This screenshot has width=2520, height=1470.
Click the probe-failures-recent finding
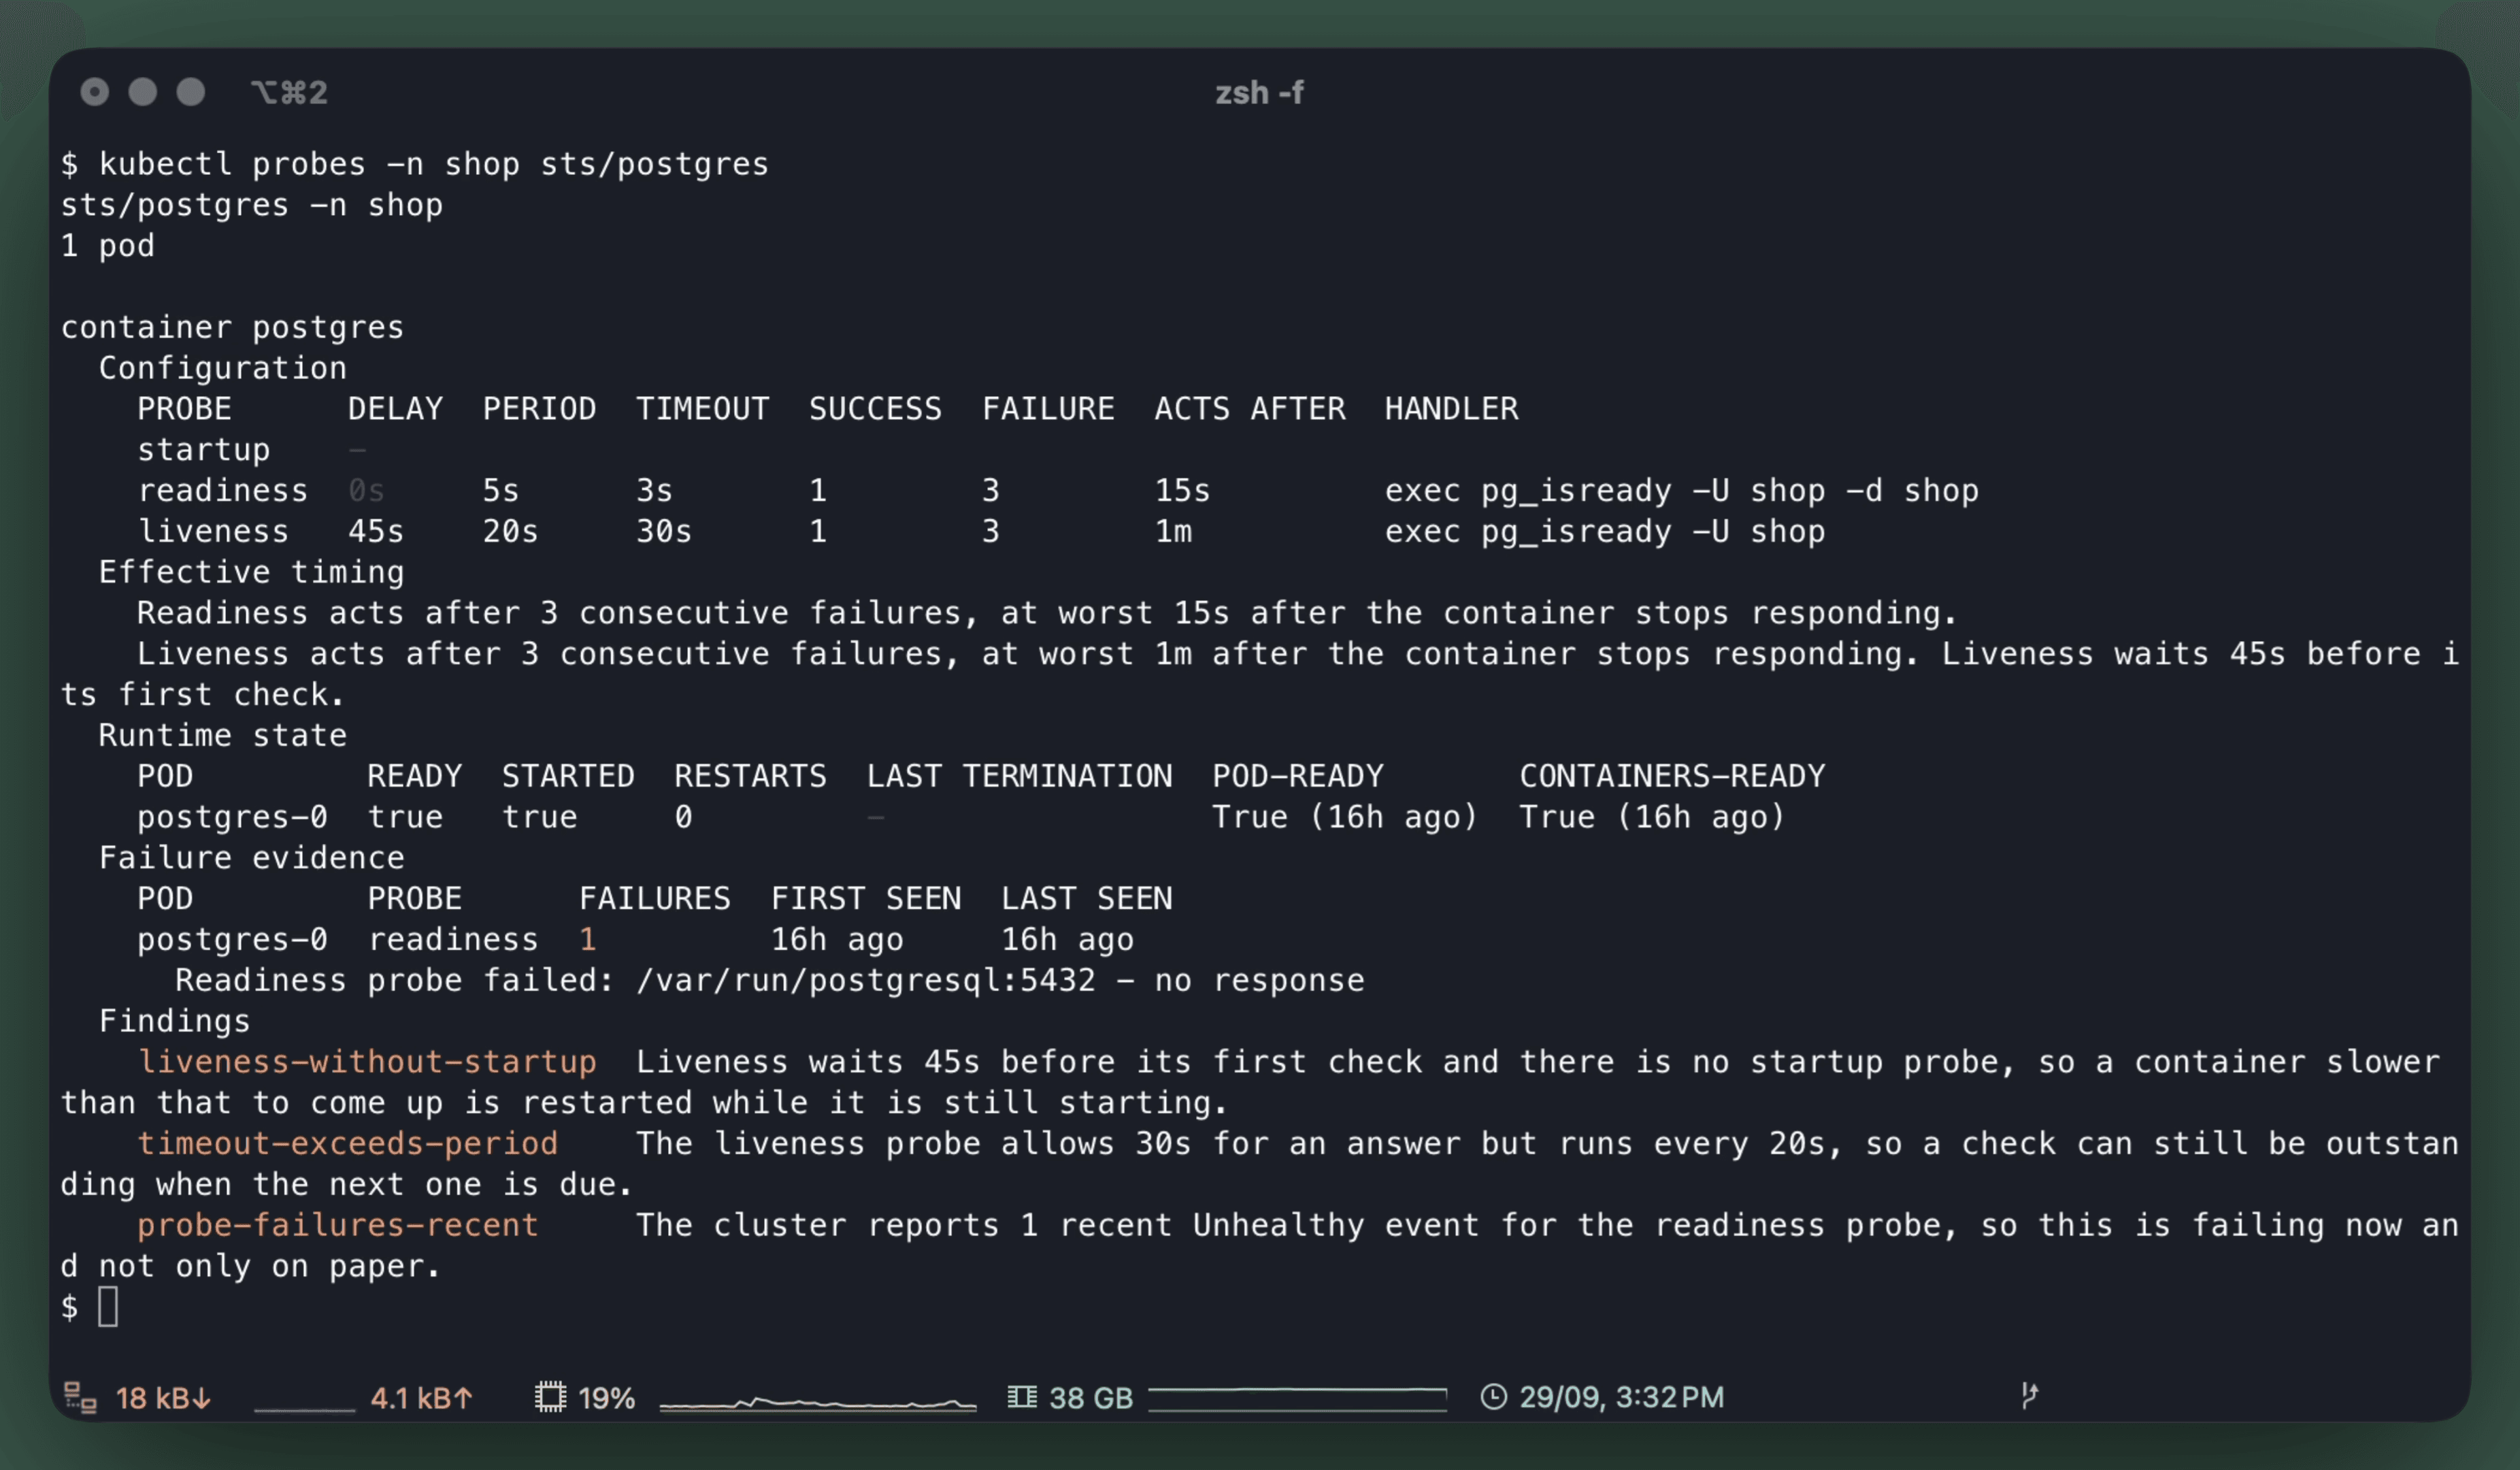click(337, 1225)
